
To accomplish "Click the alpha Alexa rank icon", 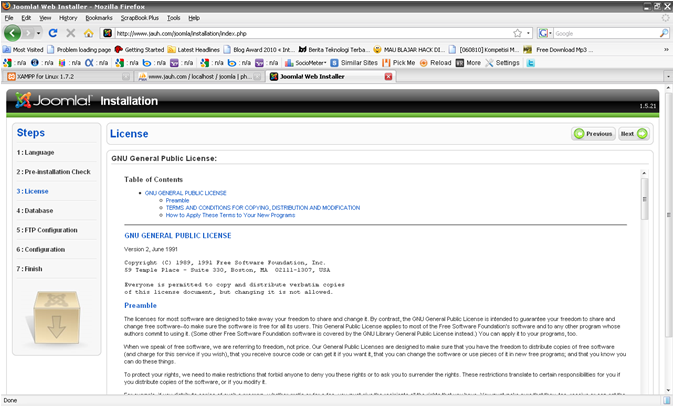I will tap(89, 63).
